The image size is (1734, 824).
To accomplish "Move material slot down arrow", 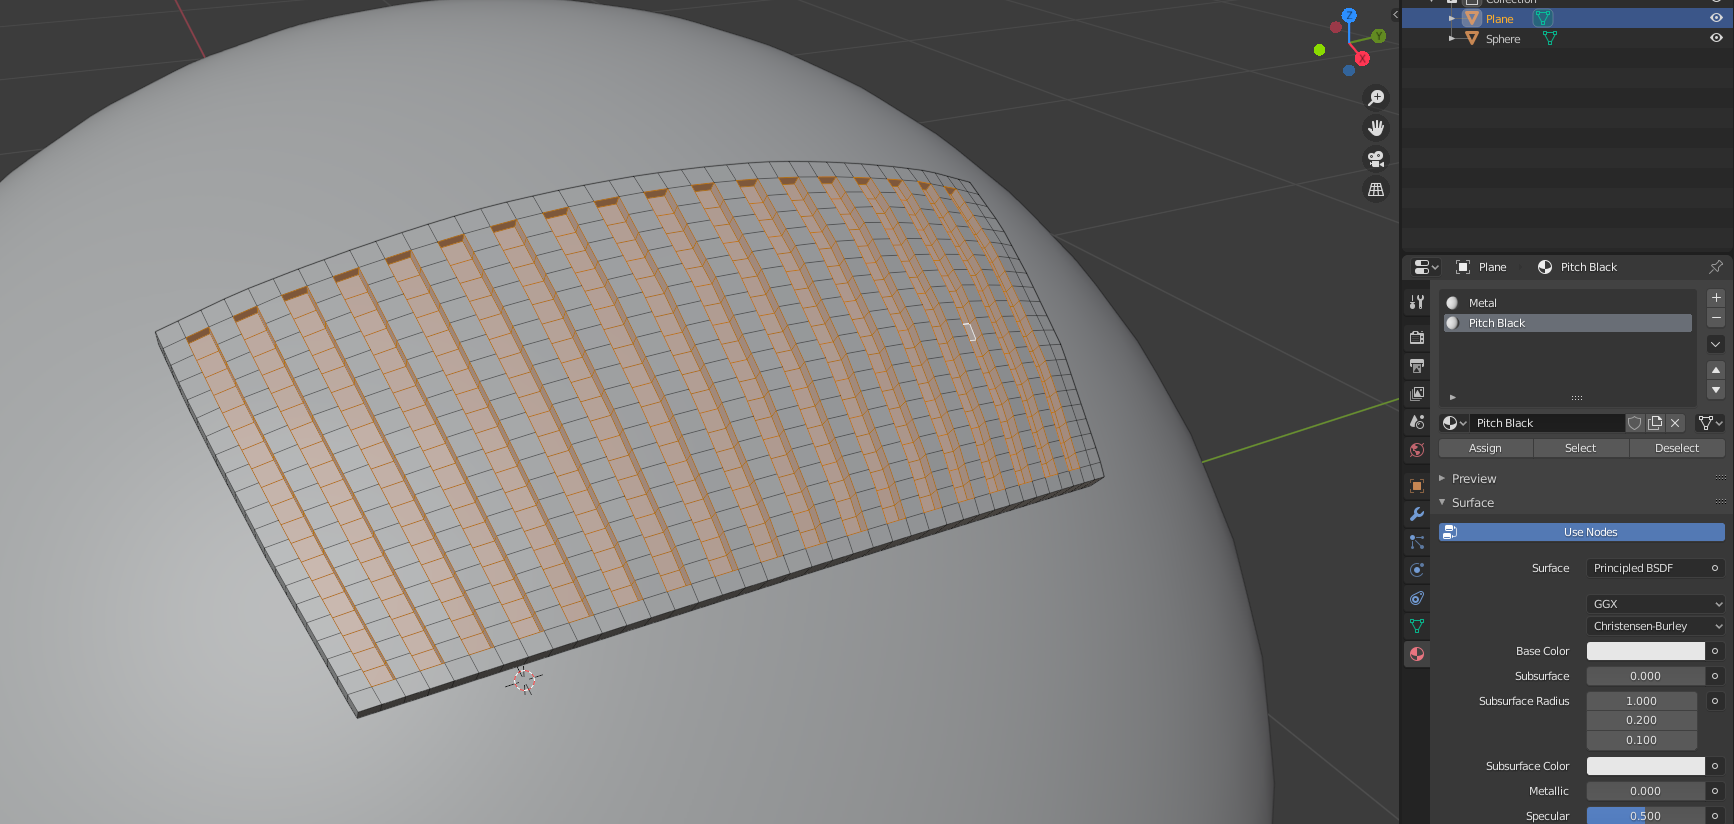I will [x=1716, y=390].
